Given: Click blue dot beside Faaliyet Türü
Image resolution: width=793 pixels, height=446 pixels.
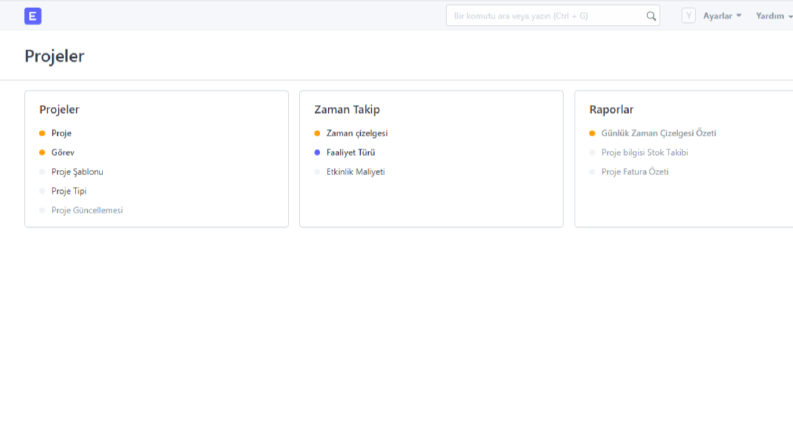Looking at the screenshot, I should 317,153.
